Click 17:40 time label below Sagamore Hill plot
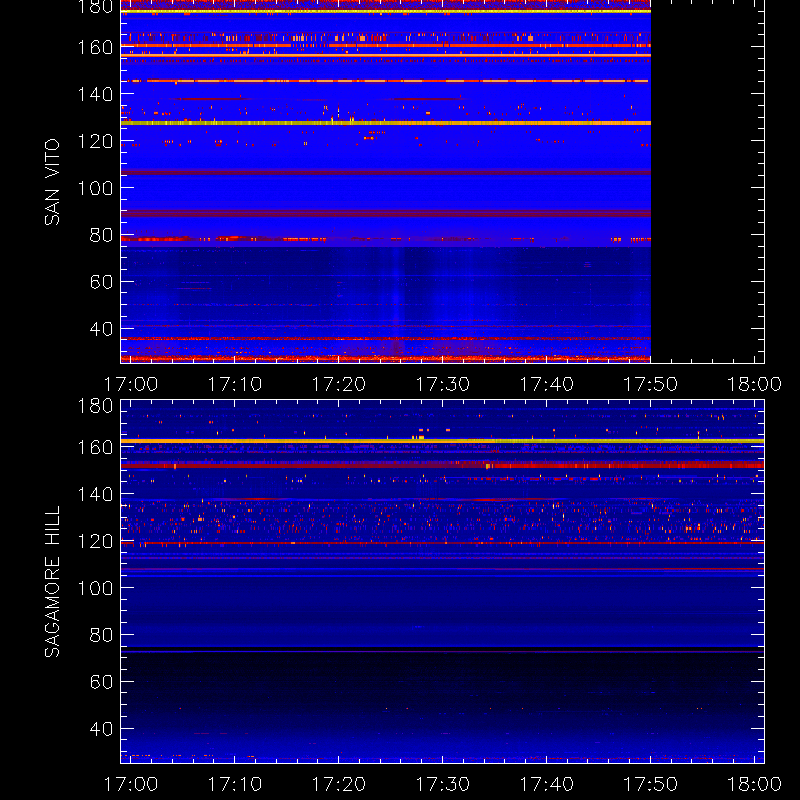This screenshot has width=800, height=800. [546, 784]
